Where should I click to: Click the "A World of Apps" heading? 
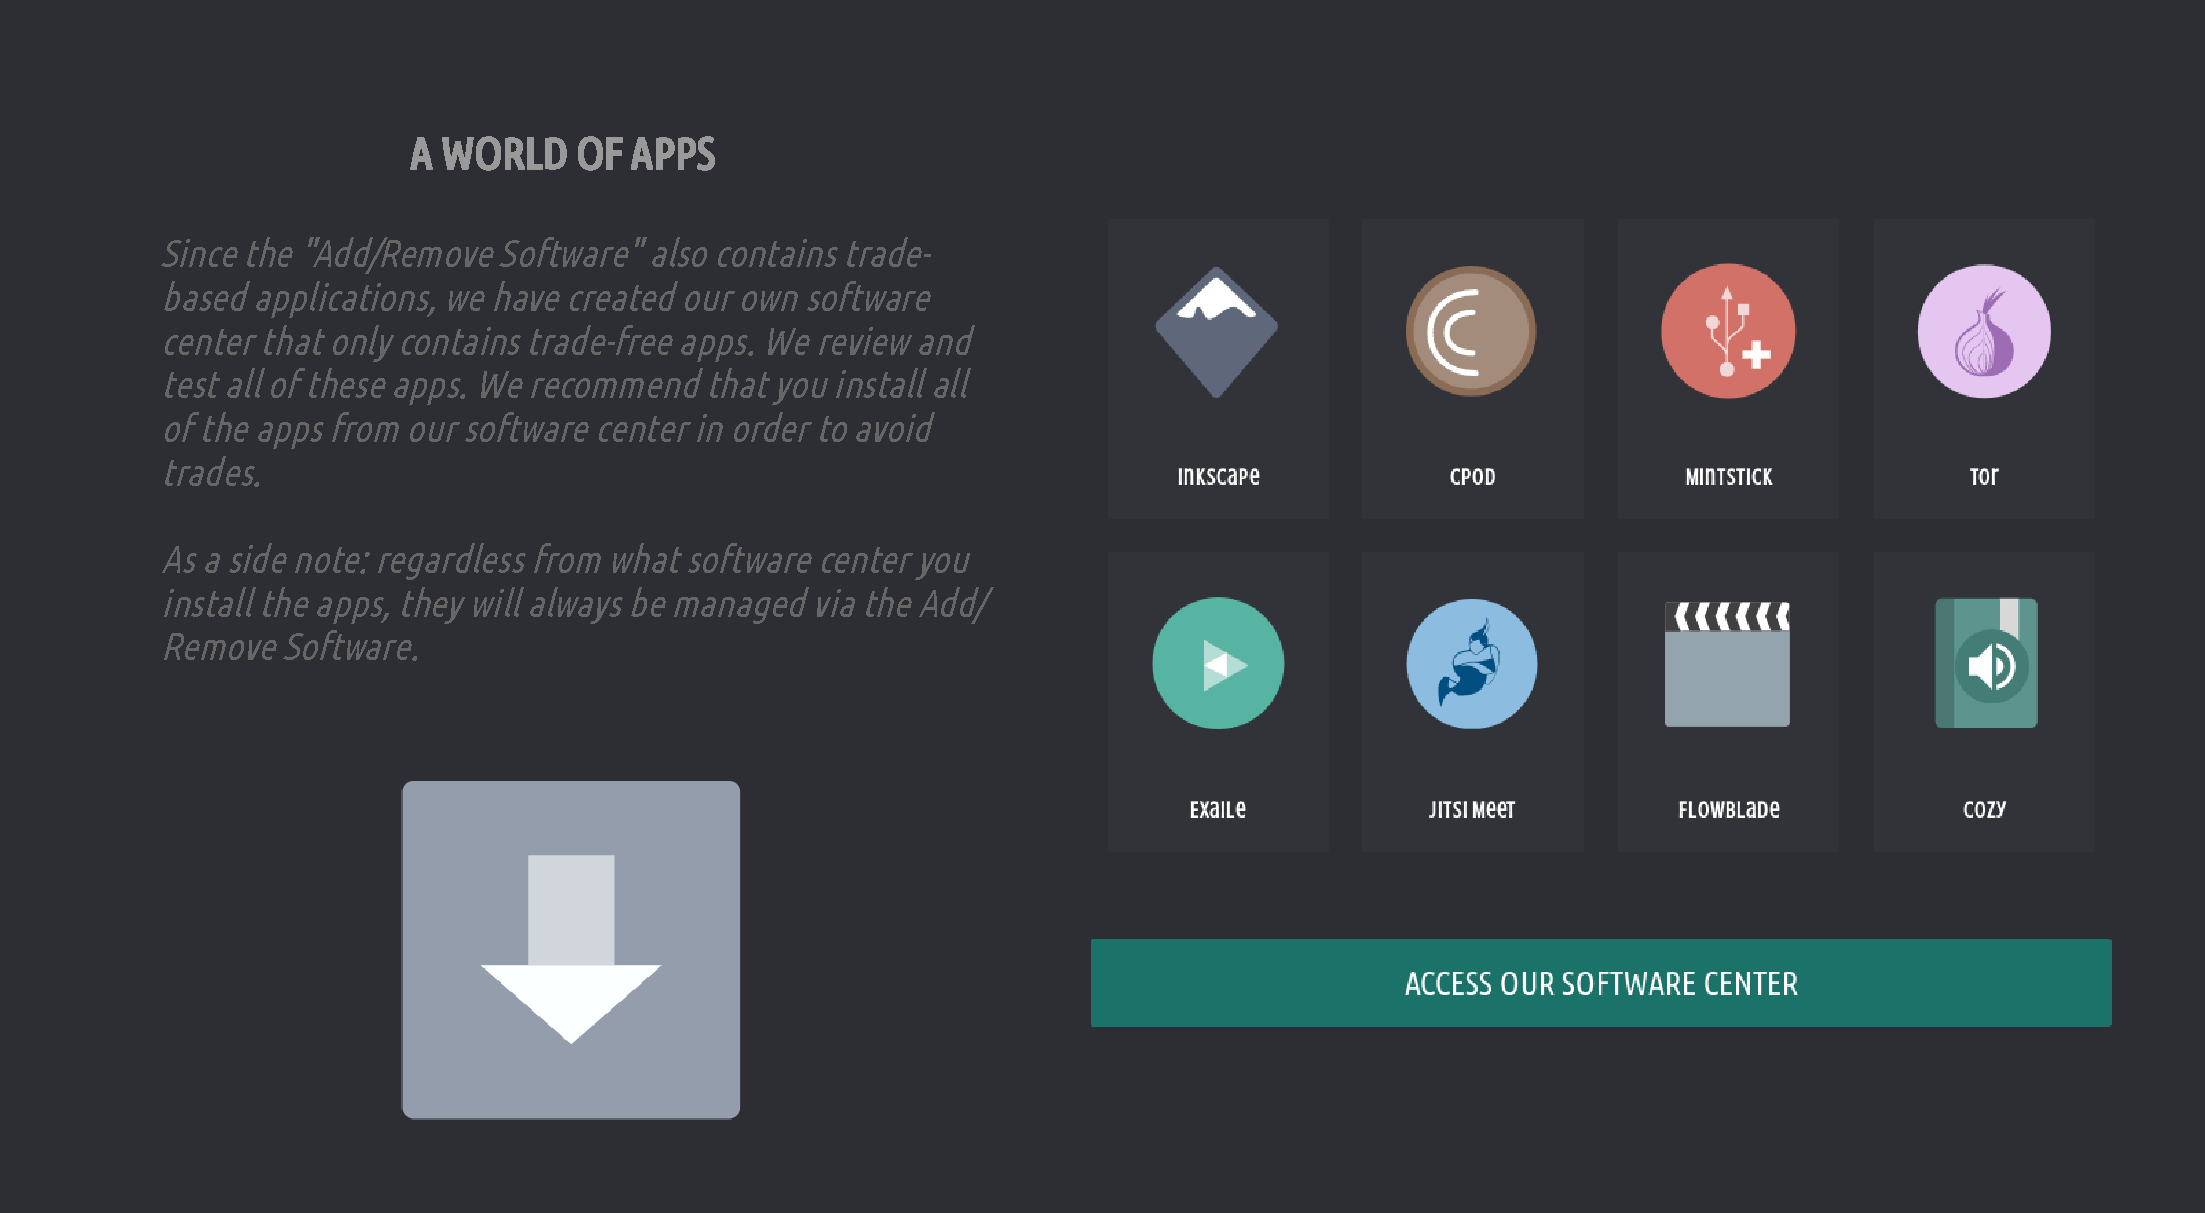click(x=563, y=155)
